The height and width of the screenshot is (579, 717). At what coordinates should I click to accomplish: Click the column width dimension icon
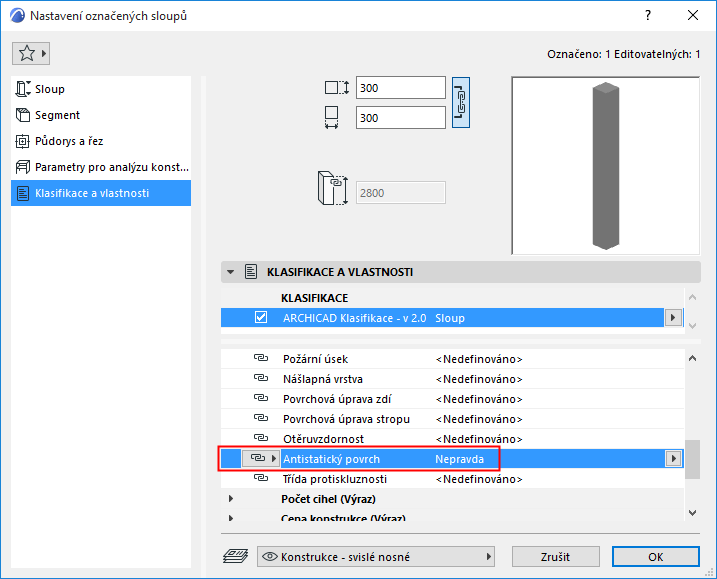pyautogui.click(x=332, y=118)
